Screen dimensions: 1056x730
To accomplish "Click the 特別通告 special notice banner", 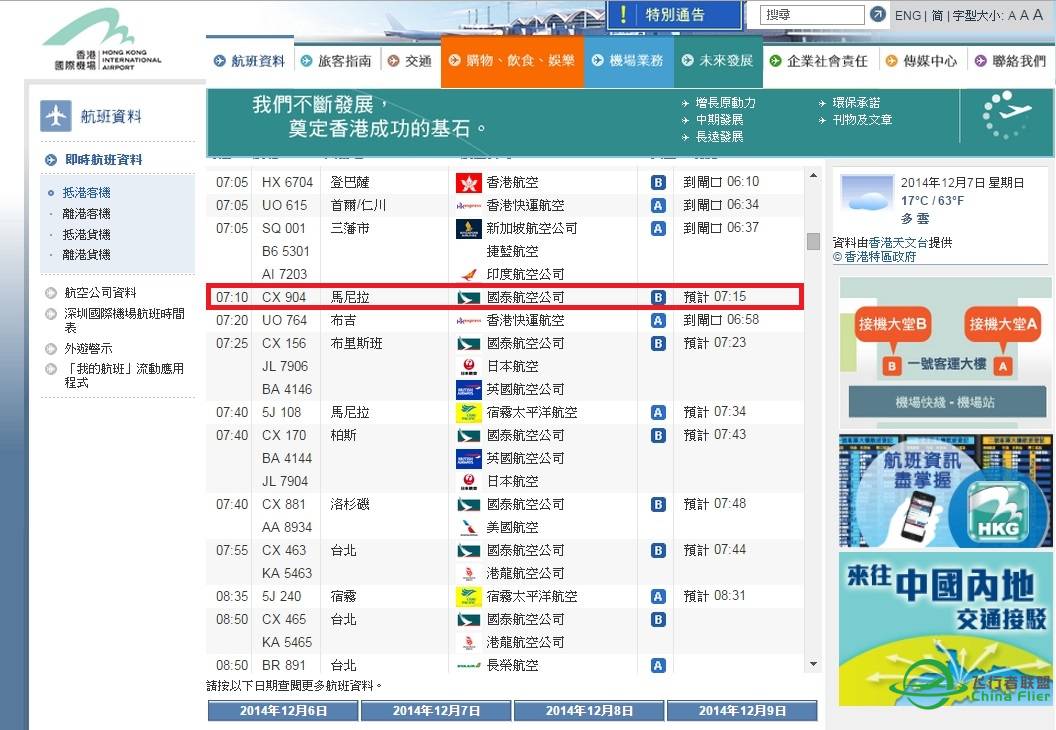I will pos(673,15).
